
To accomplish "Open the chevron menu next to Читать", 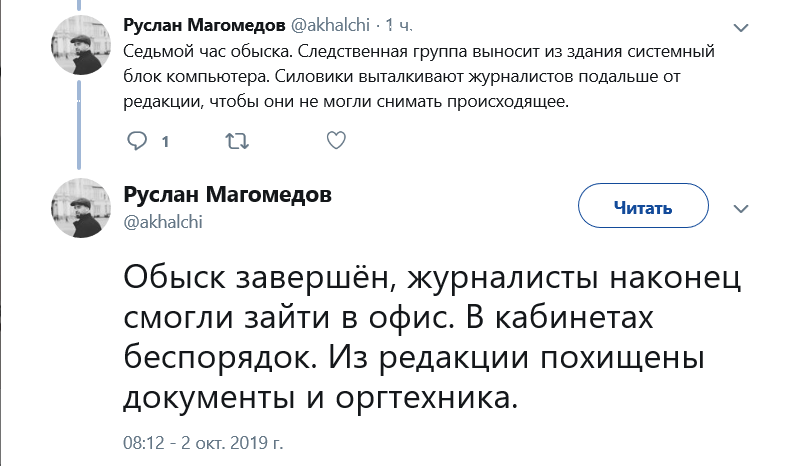I will [741, 209].
